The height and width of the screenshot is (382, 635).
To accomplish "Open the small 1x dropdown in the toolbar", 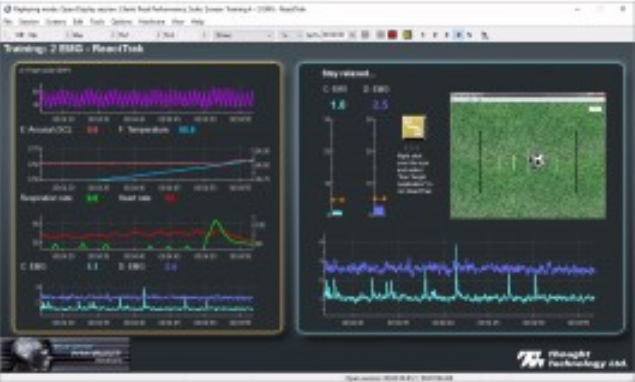I will click(290, 35).
